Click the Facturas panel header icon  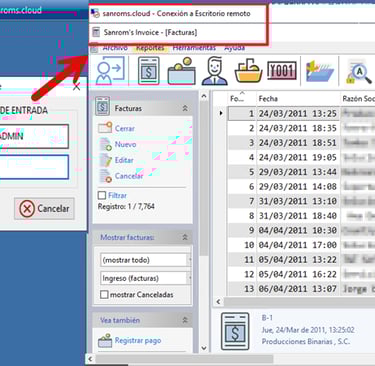(x=102, y=106)
